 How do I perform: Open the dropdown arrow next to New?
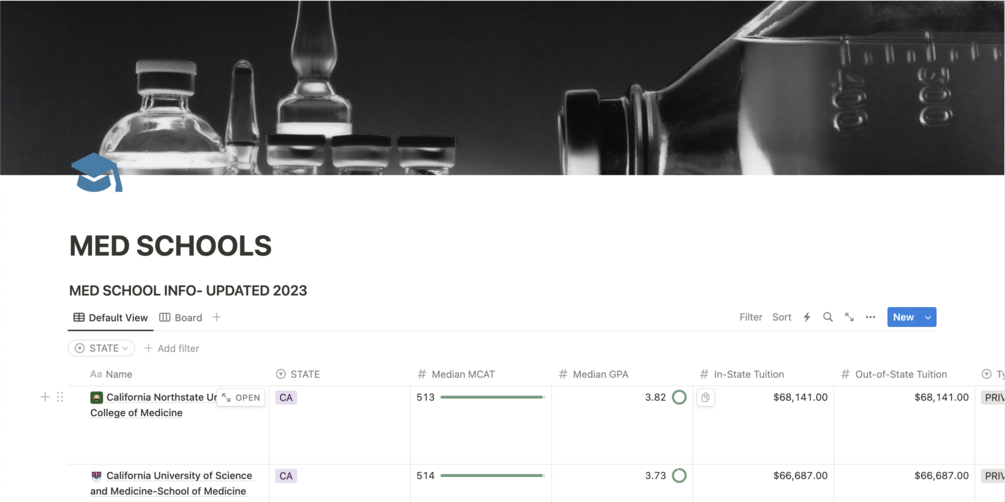928,317
